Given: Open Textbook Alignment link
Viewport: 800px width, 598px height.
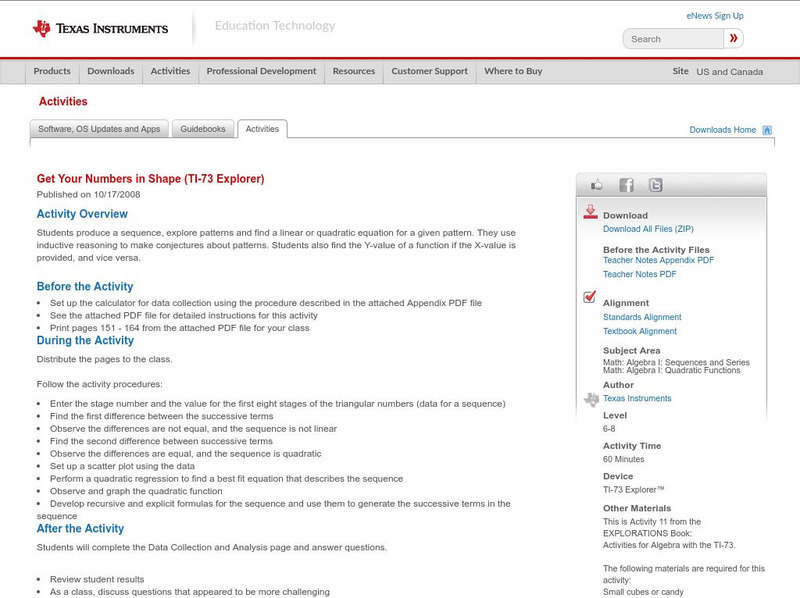Looking at the screenshot, I should [640, 331].
